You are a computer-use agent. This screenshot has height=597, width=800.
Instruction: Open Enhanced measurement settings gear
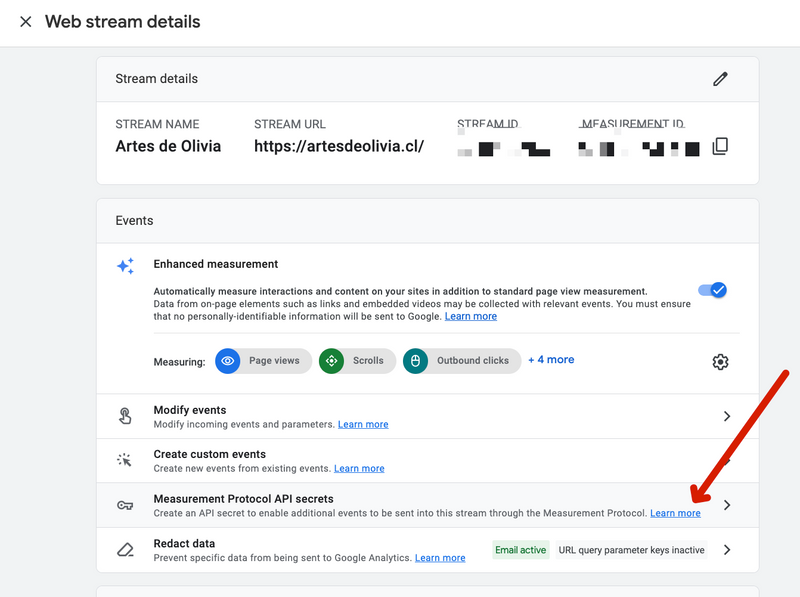[720, 362]
